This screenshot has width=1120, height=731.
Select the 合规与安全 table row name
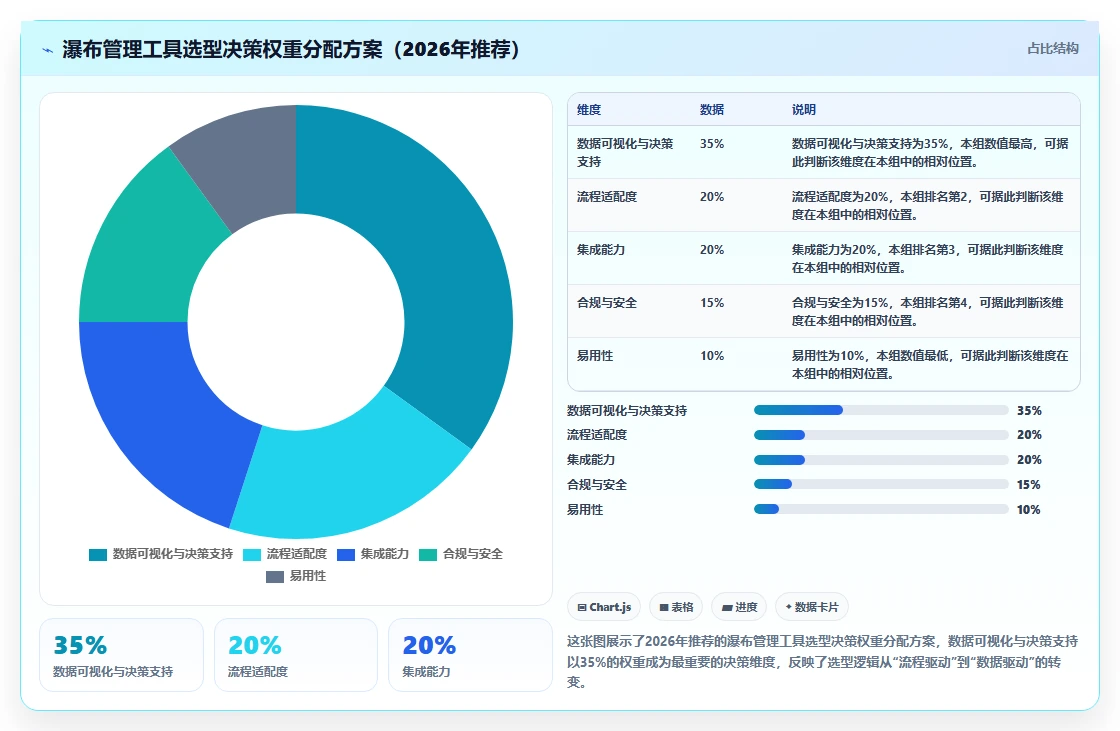(606, 302)
